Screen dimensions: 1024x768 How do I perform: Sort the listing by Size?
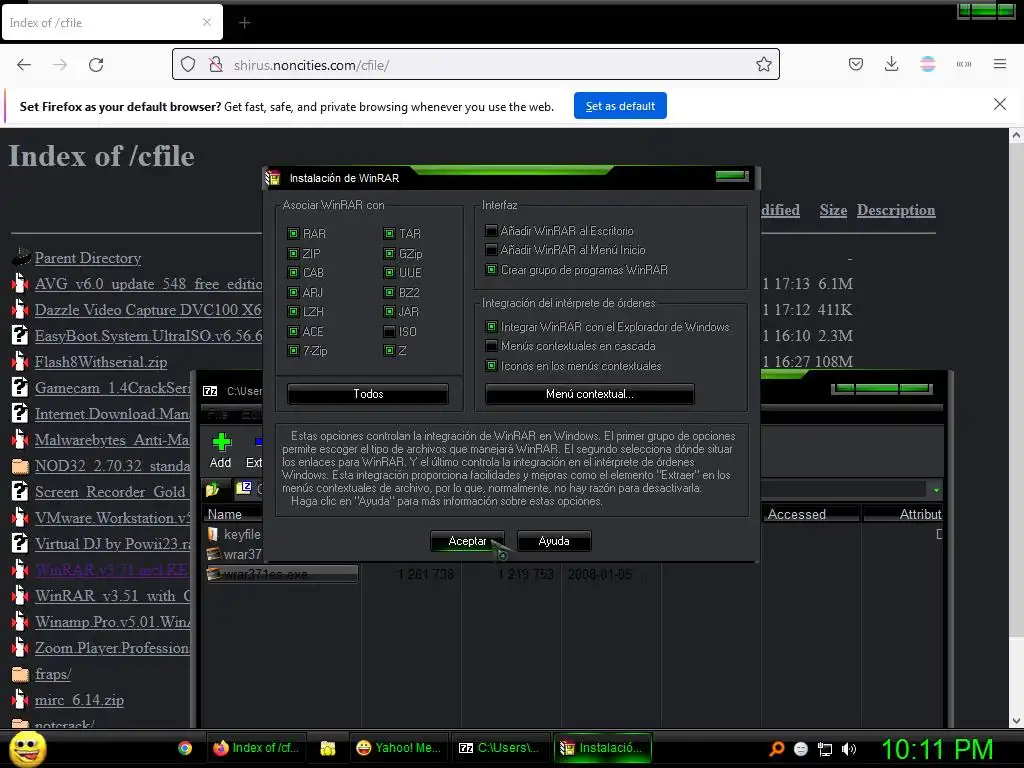pos(833,210)
